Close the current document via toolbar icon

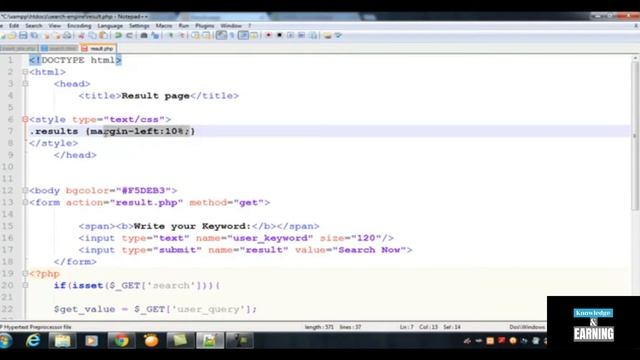tap(46, 36)
